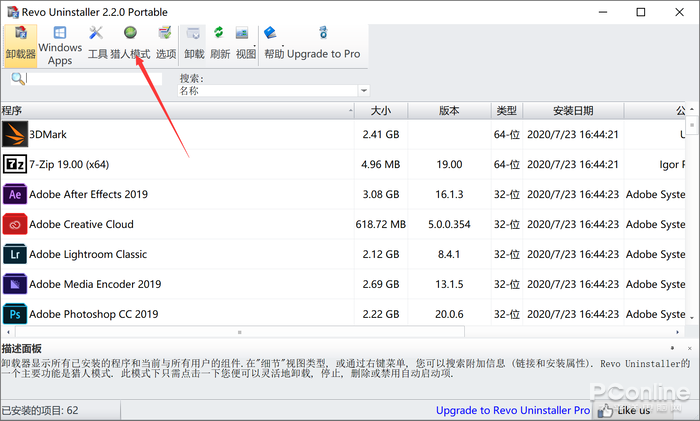Pin the description panel (描述面板)
The image size is (700, 421).
point(672,348)
